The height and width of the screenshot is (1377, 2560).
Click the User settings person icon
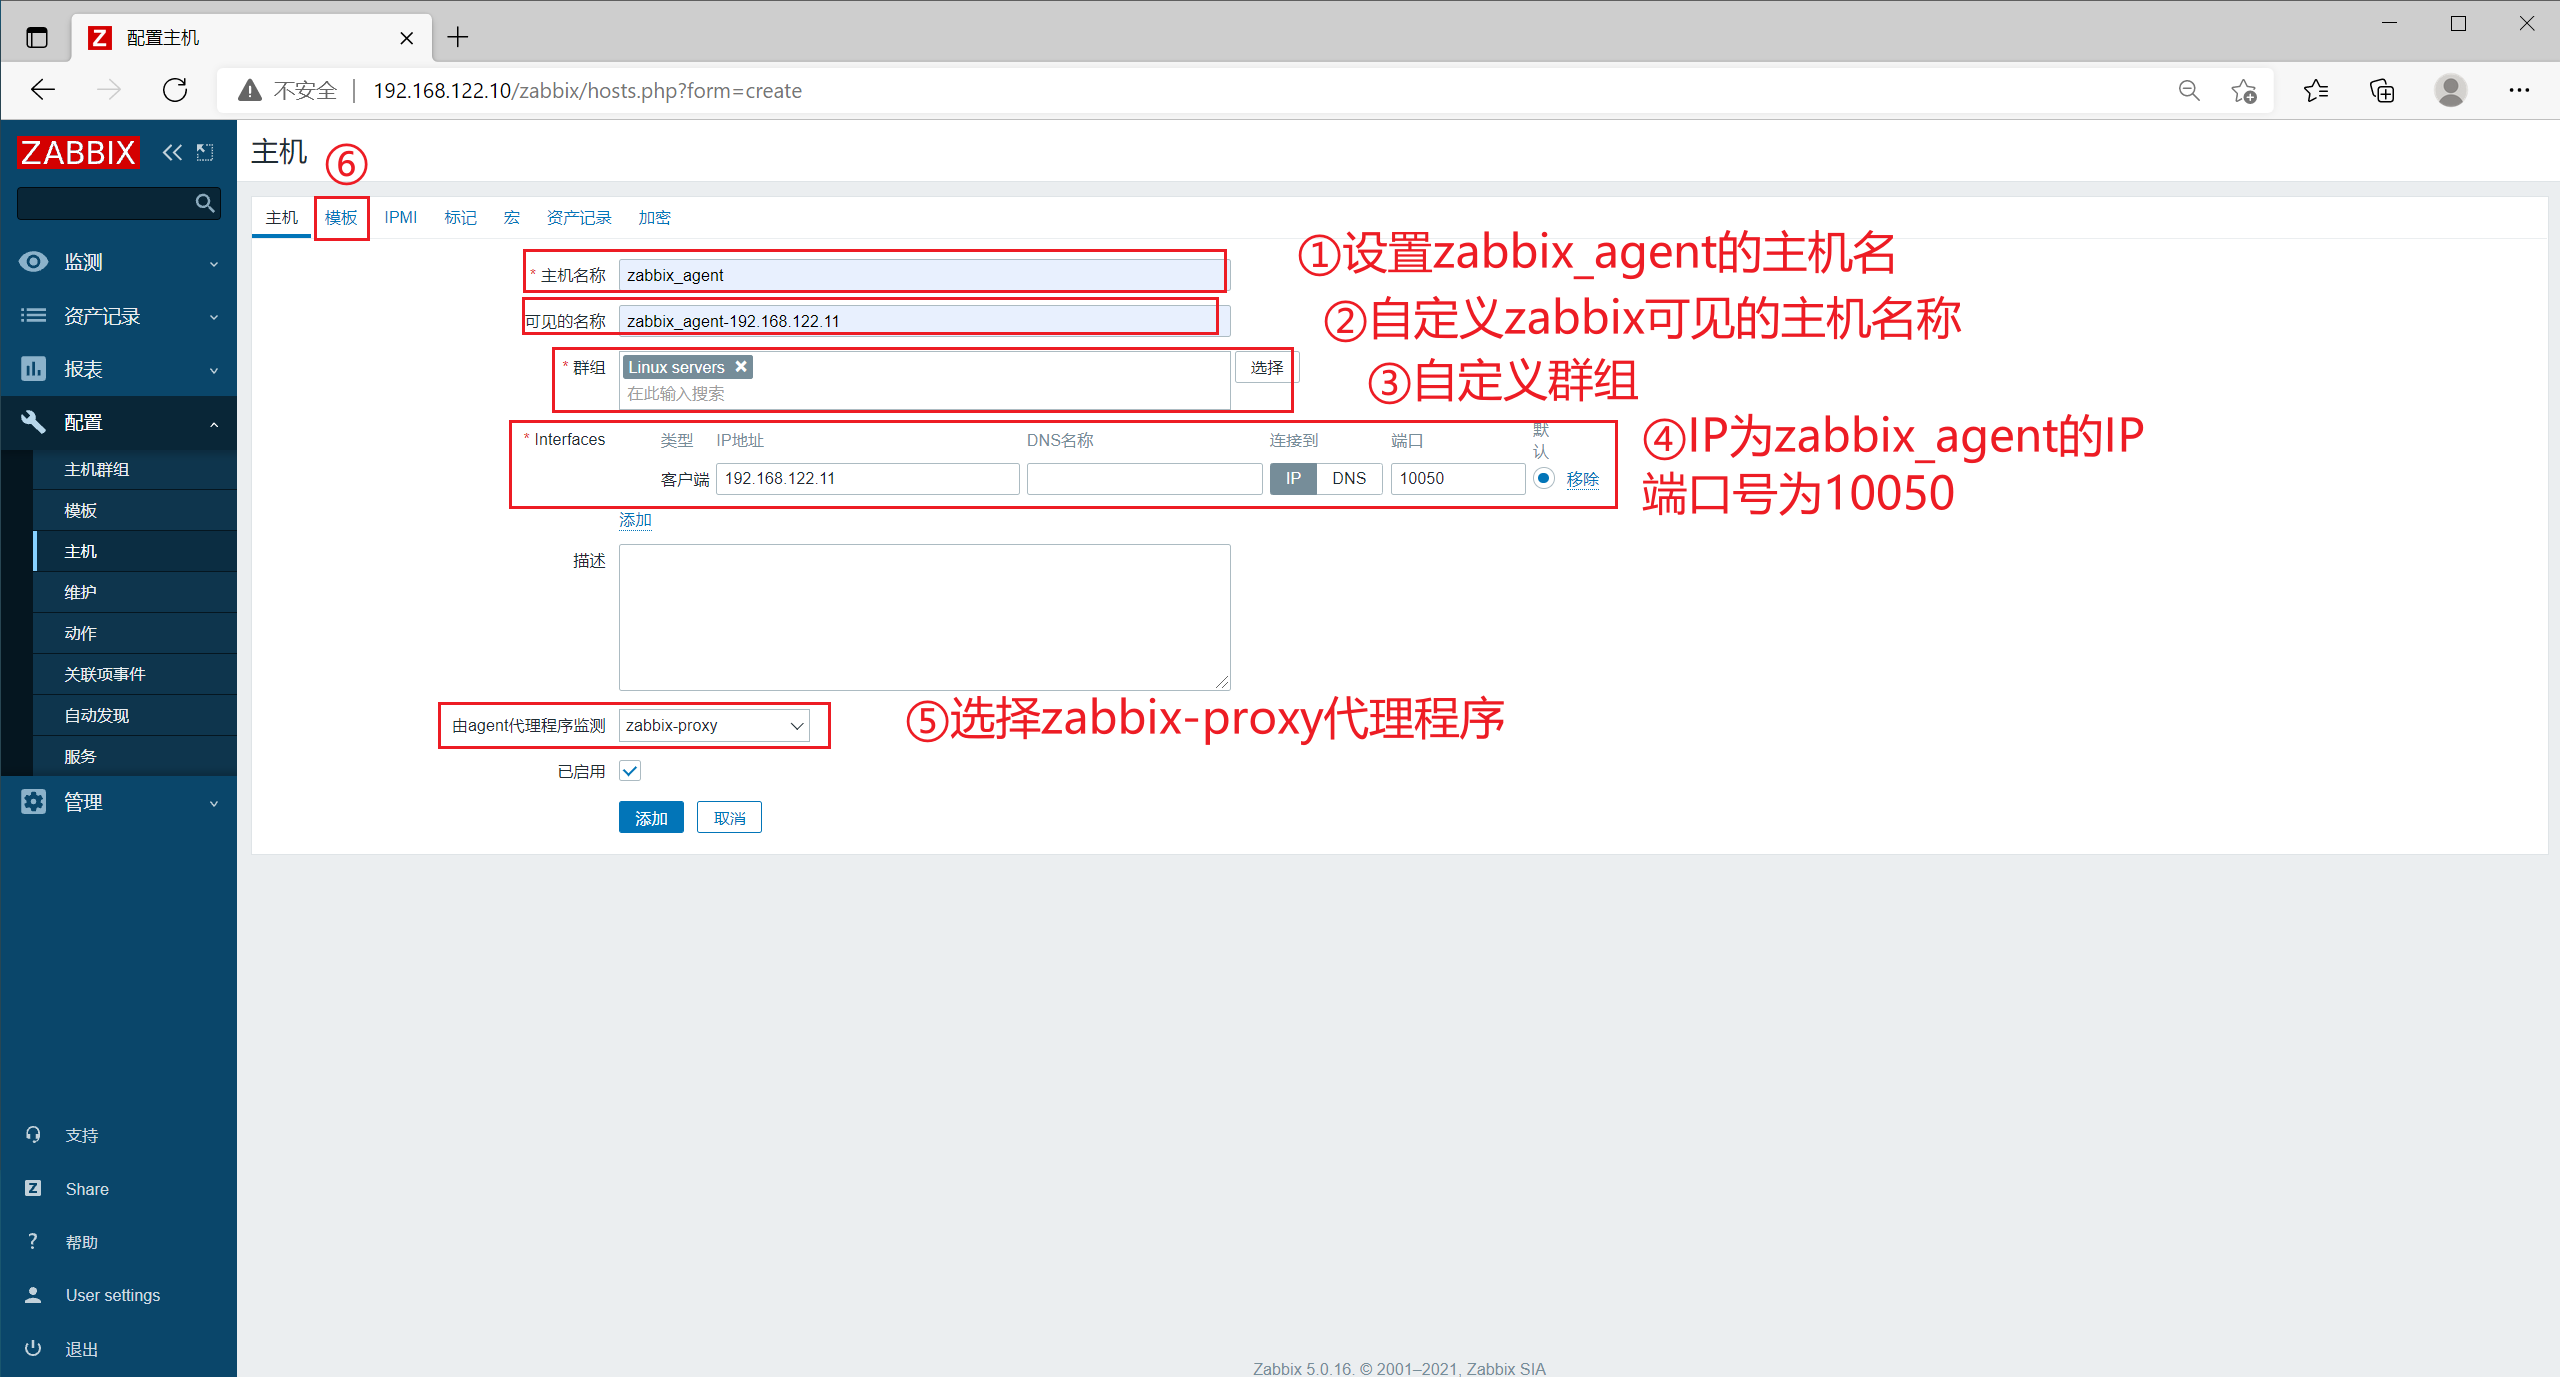click(33, 1295)
